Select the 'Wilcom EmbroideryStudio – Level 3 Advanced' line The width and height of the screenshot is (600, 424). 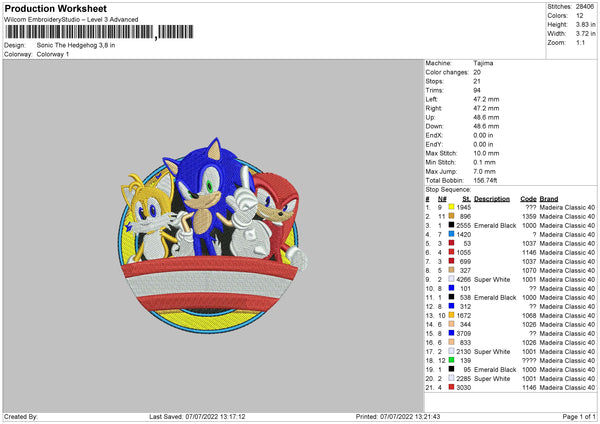point(71,20)
